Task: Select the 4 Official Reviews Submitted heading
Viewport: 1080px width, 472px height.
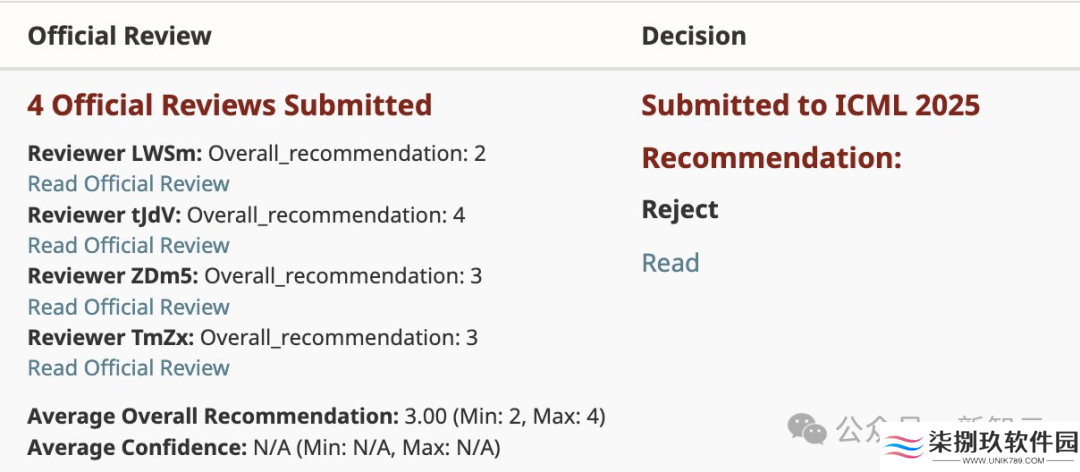Action: click(229, 105)
